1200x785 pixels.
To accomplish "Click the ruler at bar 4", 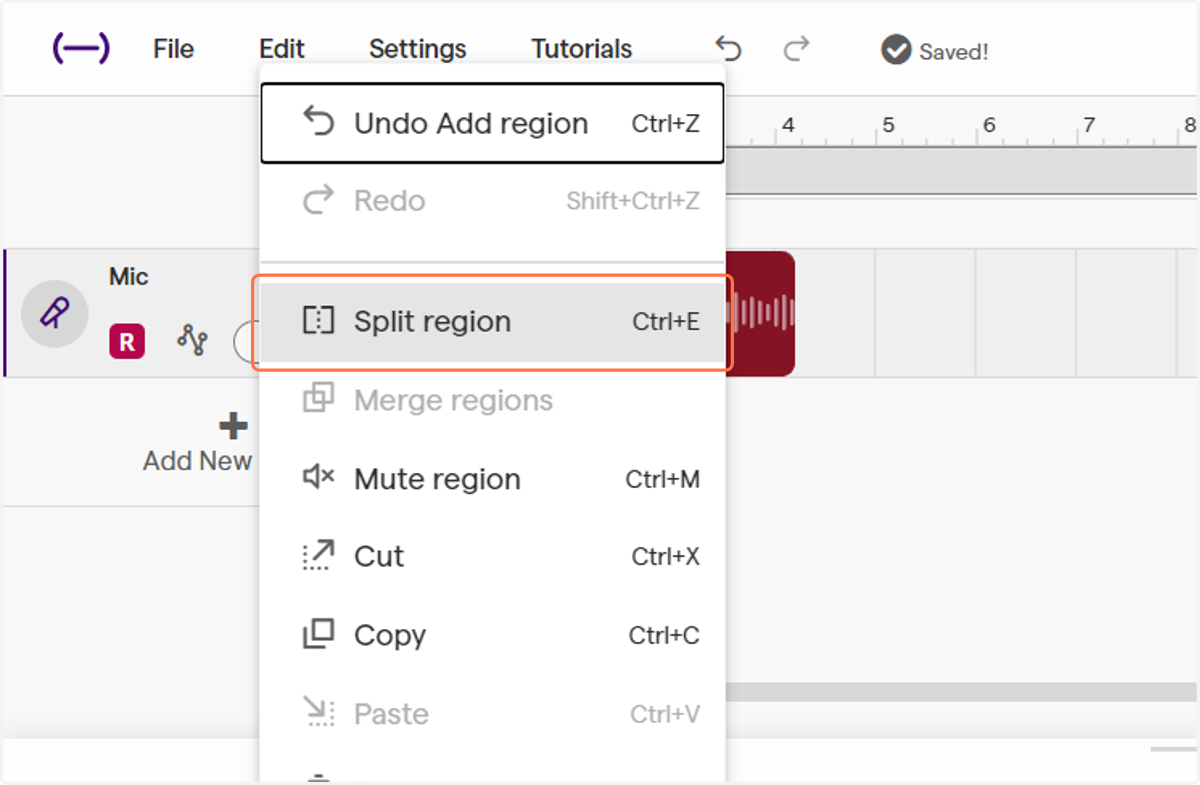I will point(788,125).
